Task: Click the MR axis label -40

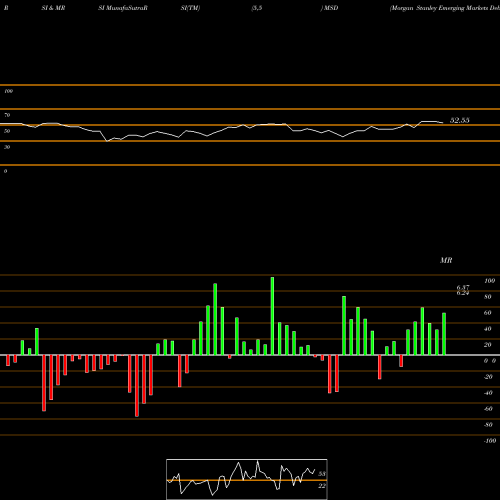Action: click(x=488, y=393)
